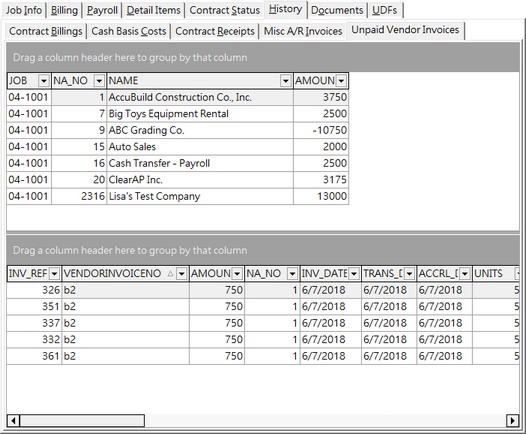Select invoice reference 351 row
This screenshot has height=434, width=526.
(263, 307)
